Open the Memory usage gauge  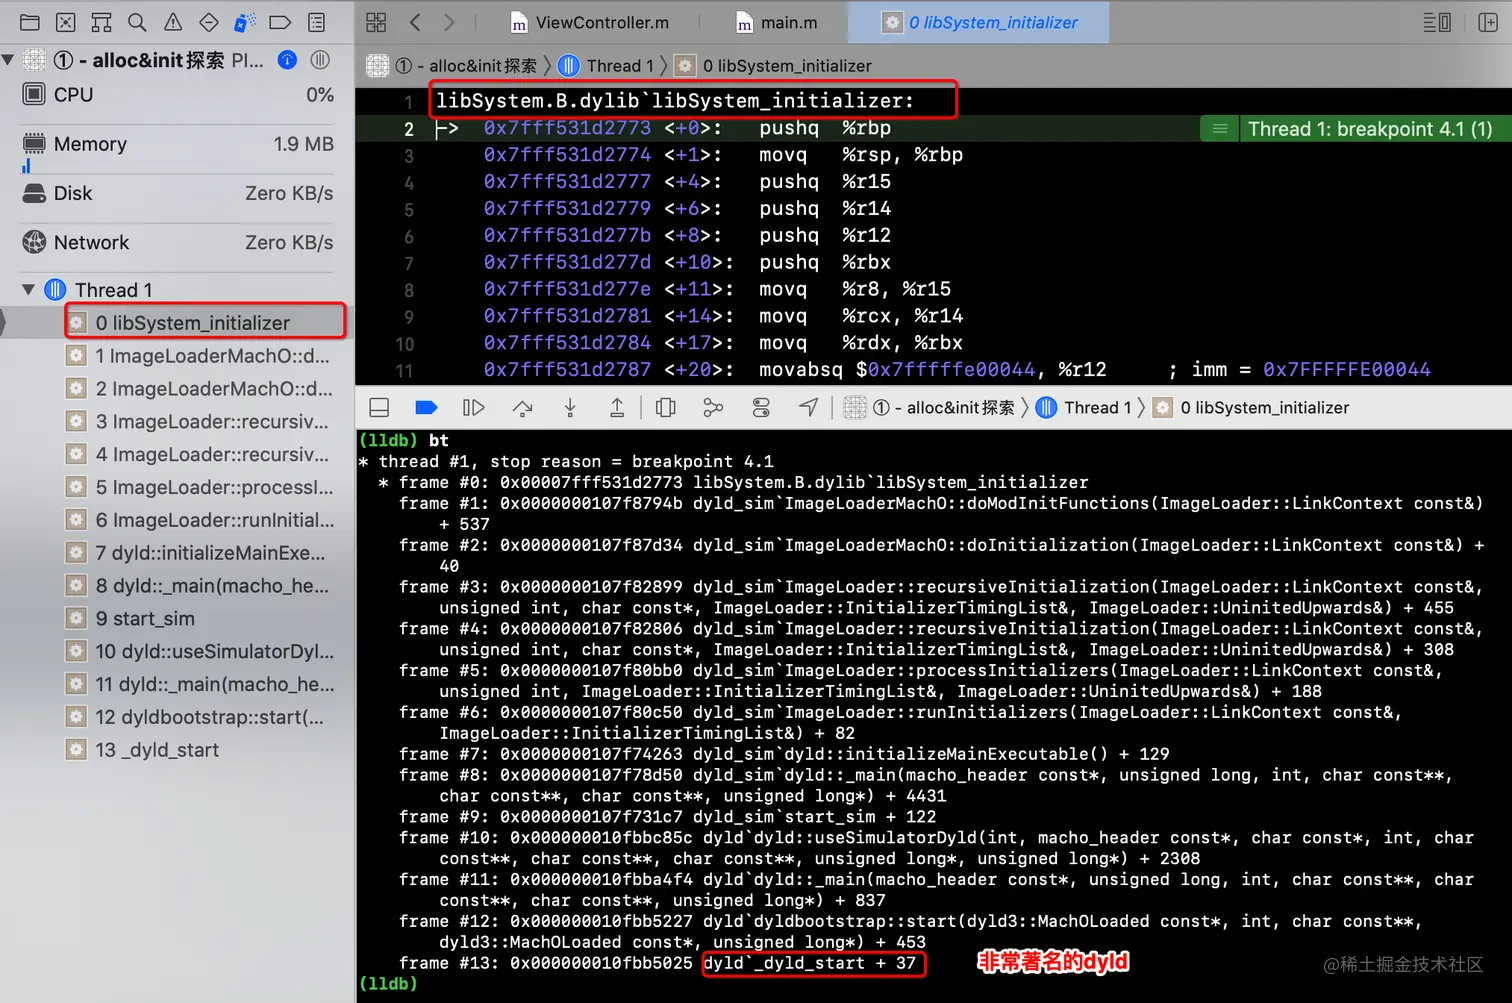tap(178, 144)
